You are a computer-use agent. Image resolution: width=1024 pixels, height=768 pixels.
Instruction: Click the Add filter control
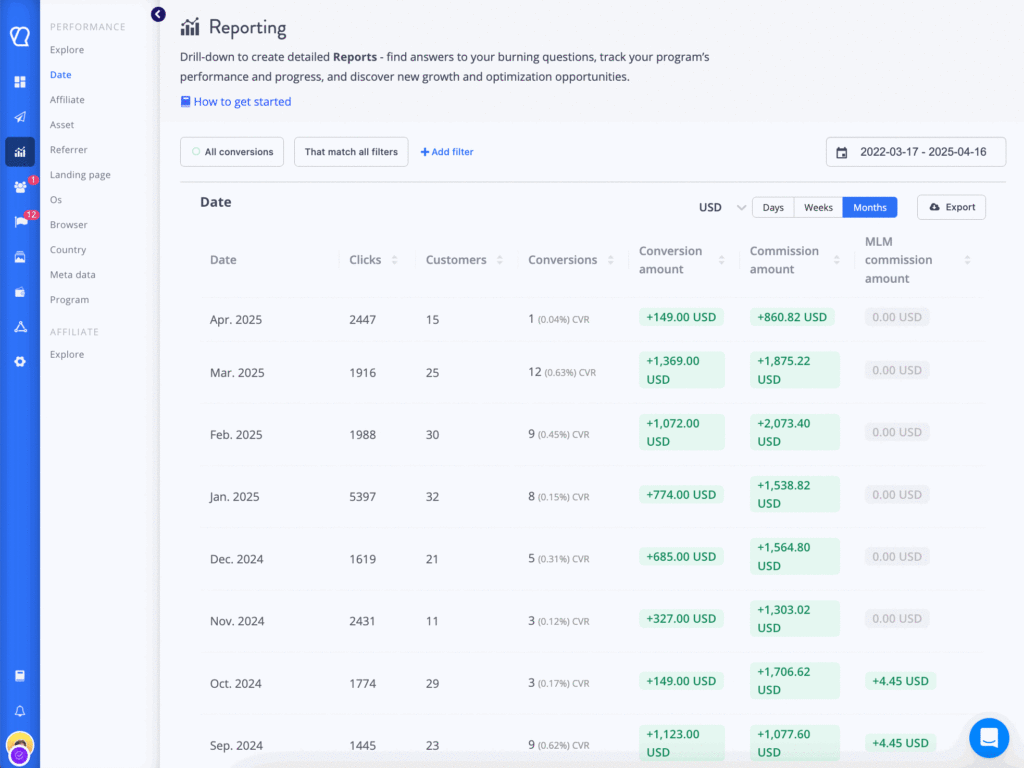pos(447,152)
